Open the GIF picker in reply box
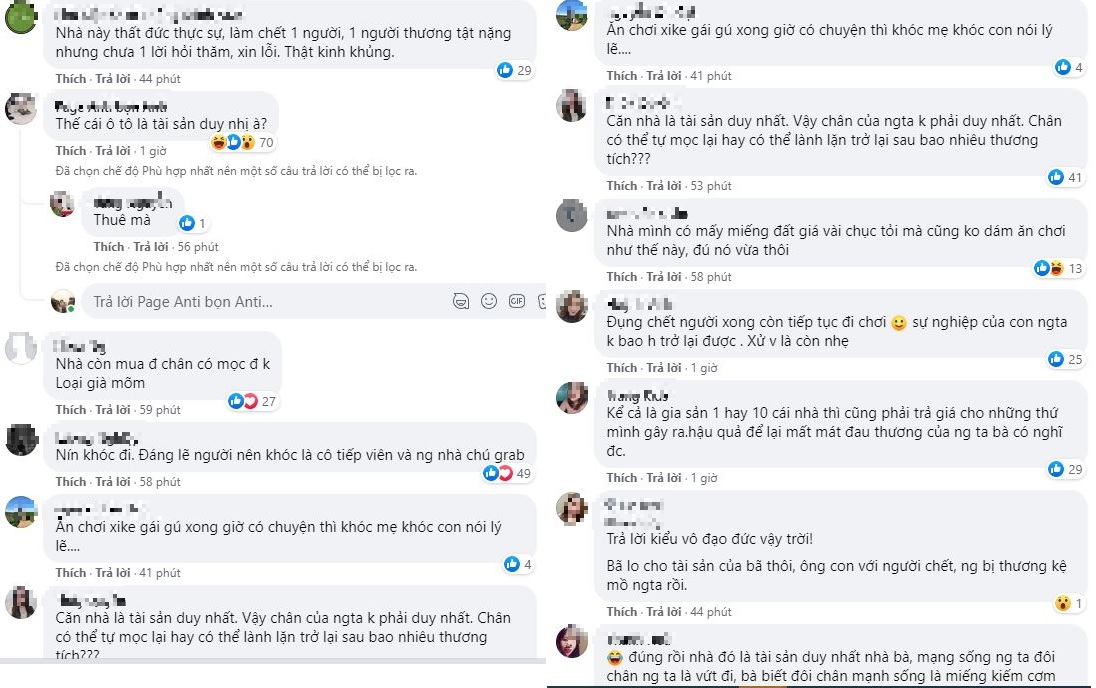 [517, 300]
